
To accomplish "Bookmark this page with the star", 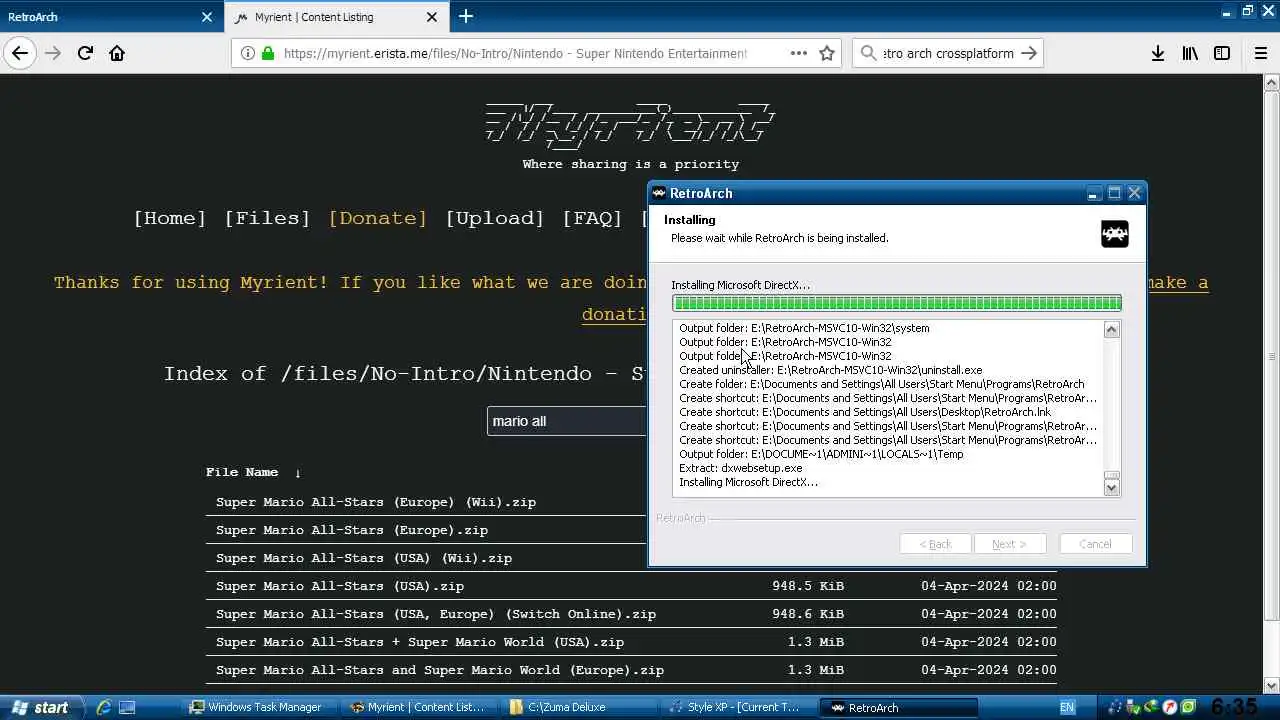I will 827,53.
